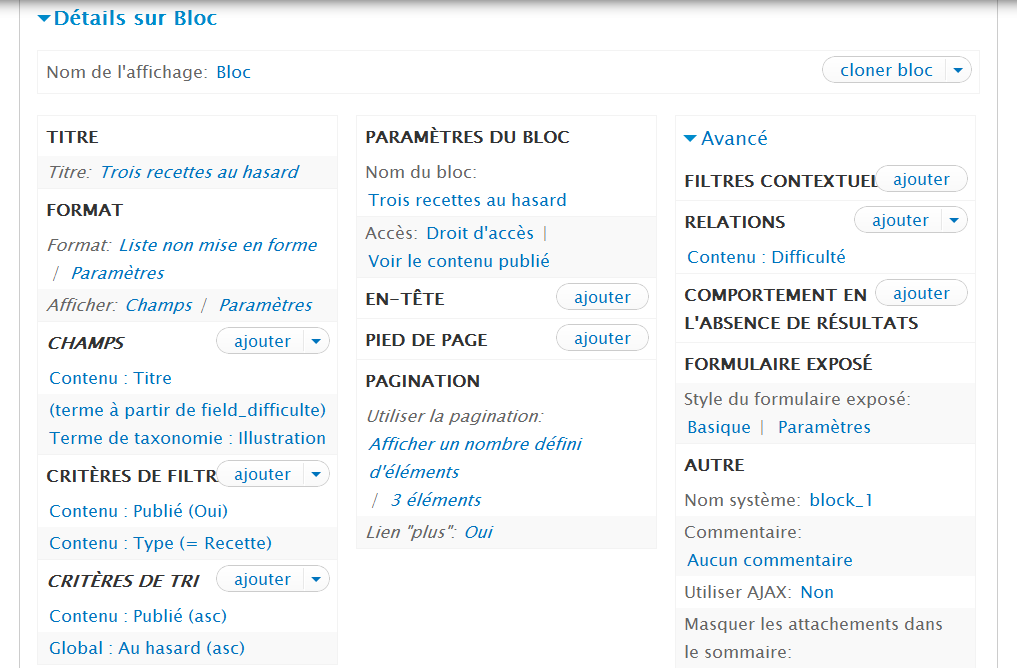The height and width of the screenshot is (668, 1017).
Task: Edit the title Trois recettes au hasard
Action: 199,172
